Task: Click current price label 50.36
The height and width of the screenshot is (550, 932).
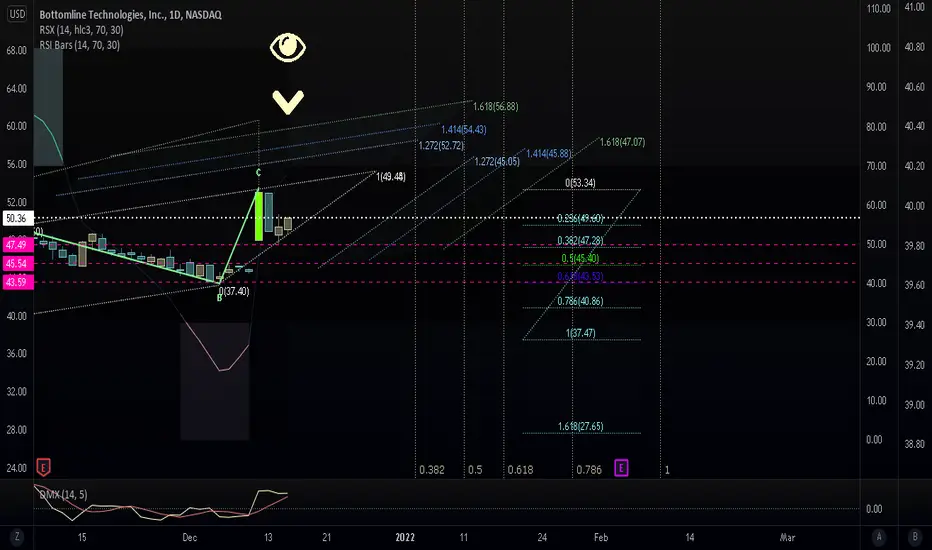Action: (x=17, y=218)
